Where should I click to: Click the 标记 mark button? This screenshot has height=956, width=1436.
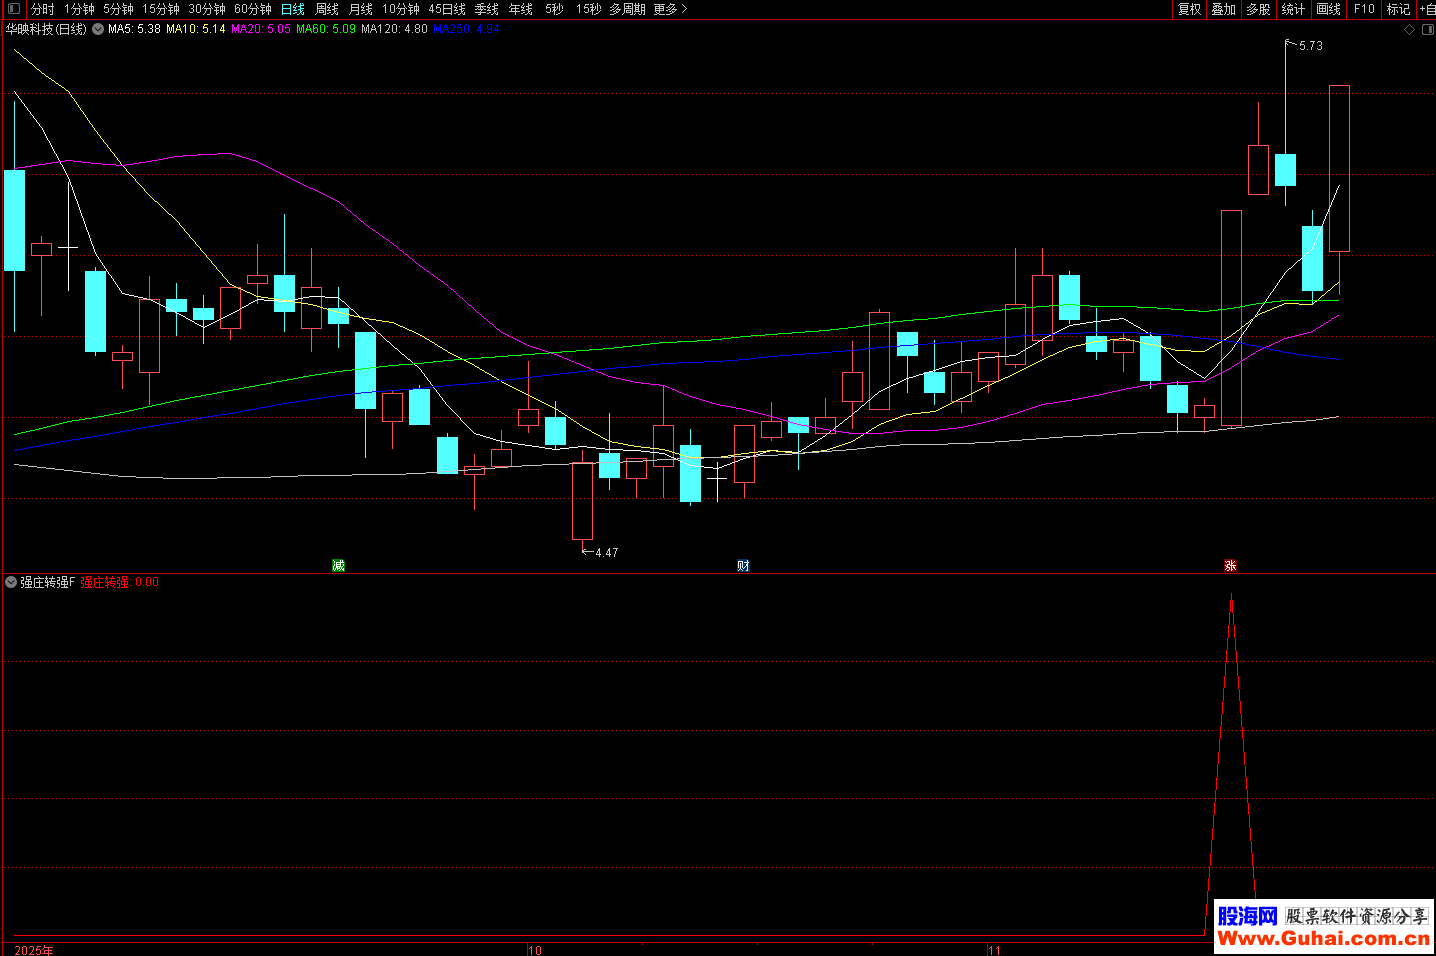[1398, 9]
